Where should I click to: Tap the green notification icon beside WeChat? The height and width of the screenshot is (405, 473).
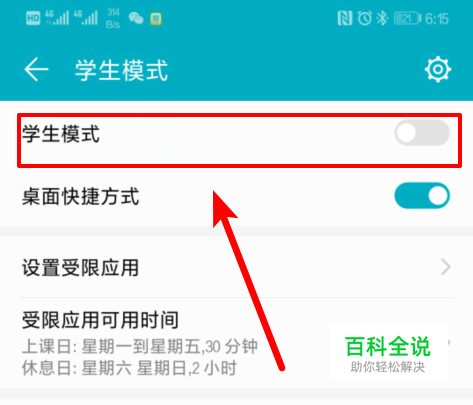[x=155, y=18]
